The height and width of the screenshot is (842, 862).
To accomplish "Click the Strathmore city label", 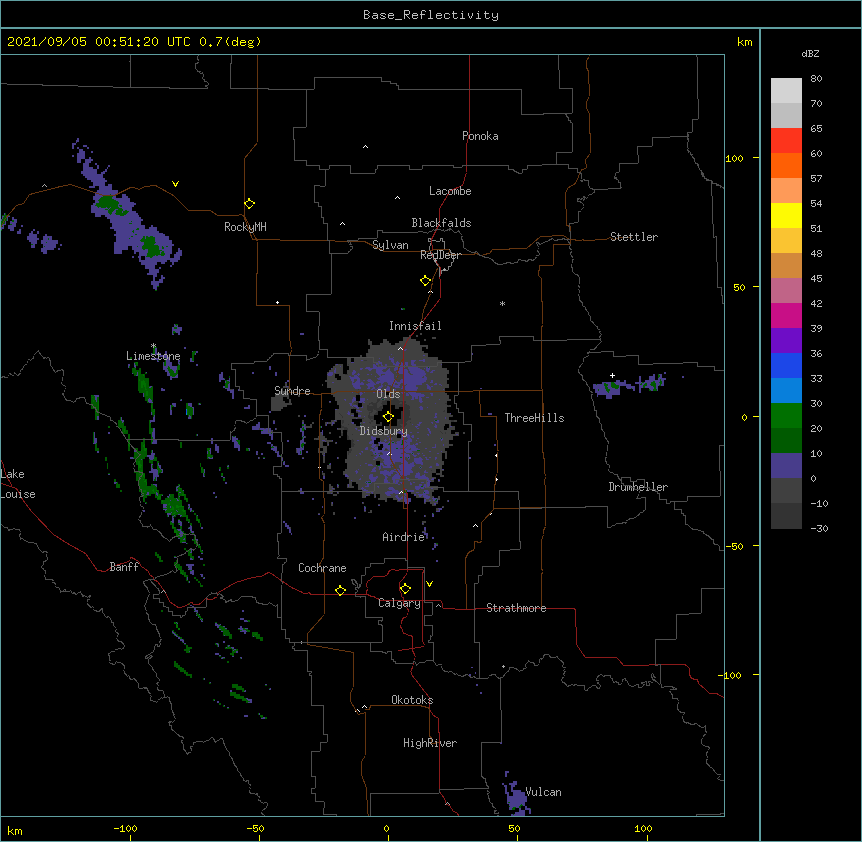I will click(x=516, y=608).
